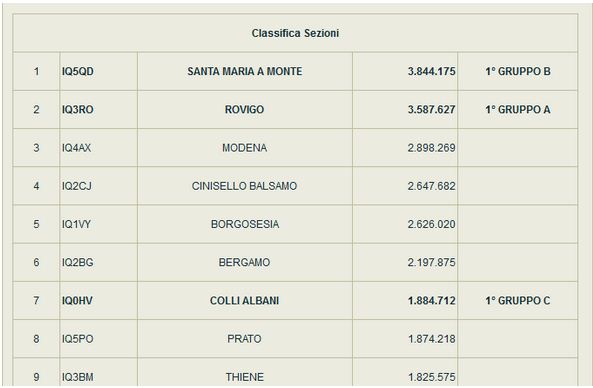The width and height of the screenshot is (593, 388).
Task: Select the CINISELLO BALSAMO cell
Action: [x=245, y=186]
